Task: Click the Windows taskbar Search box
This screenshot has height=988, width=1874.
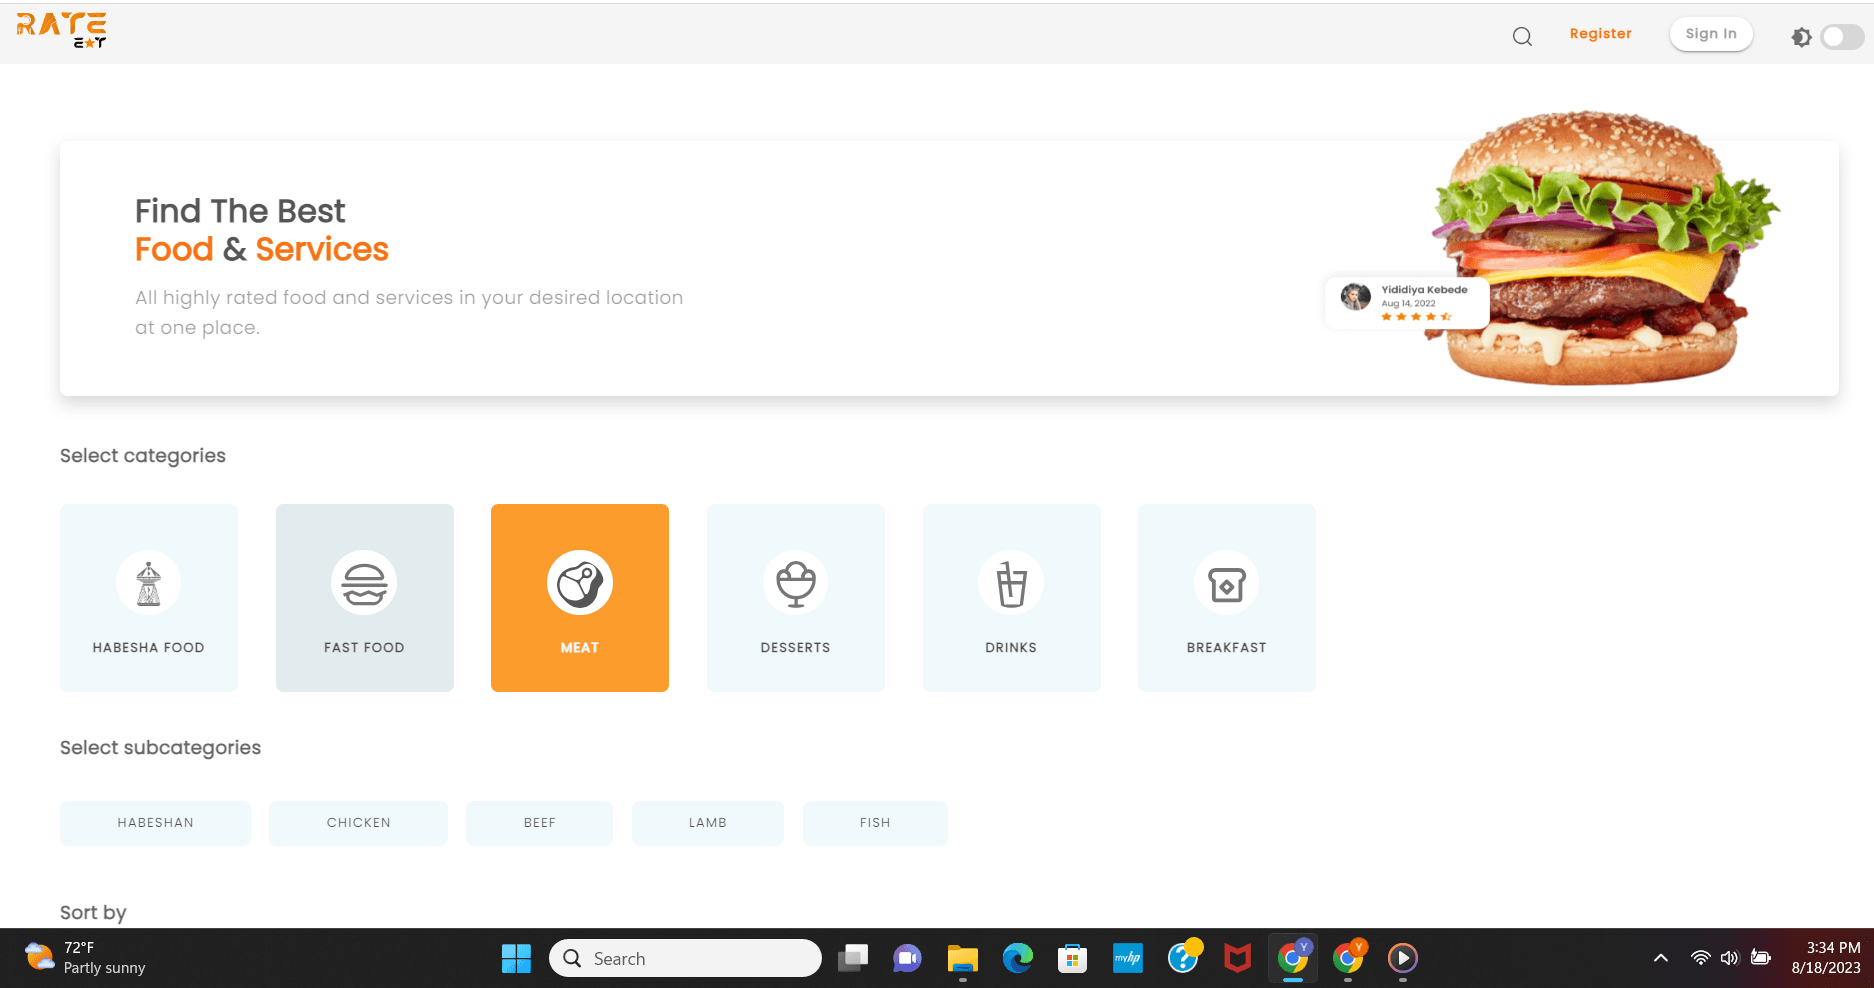Action: 685,958
